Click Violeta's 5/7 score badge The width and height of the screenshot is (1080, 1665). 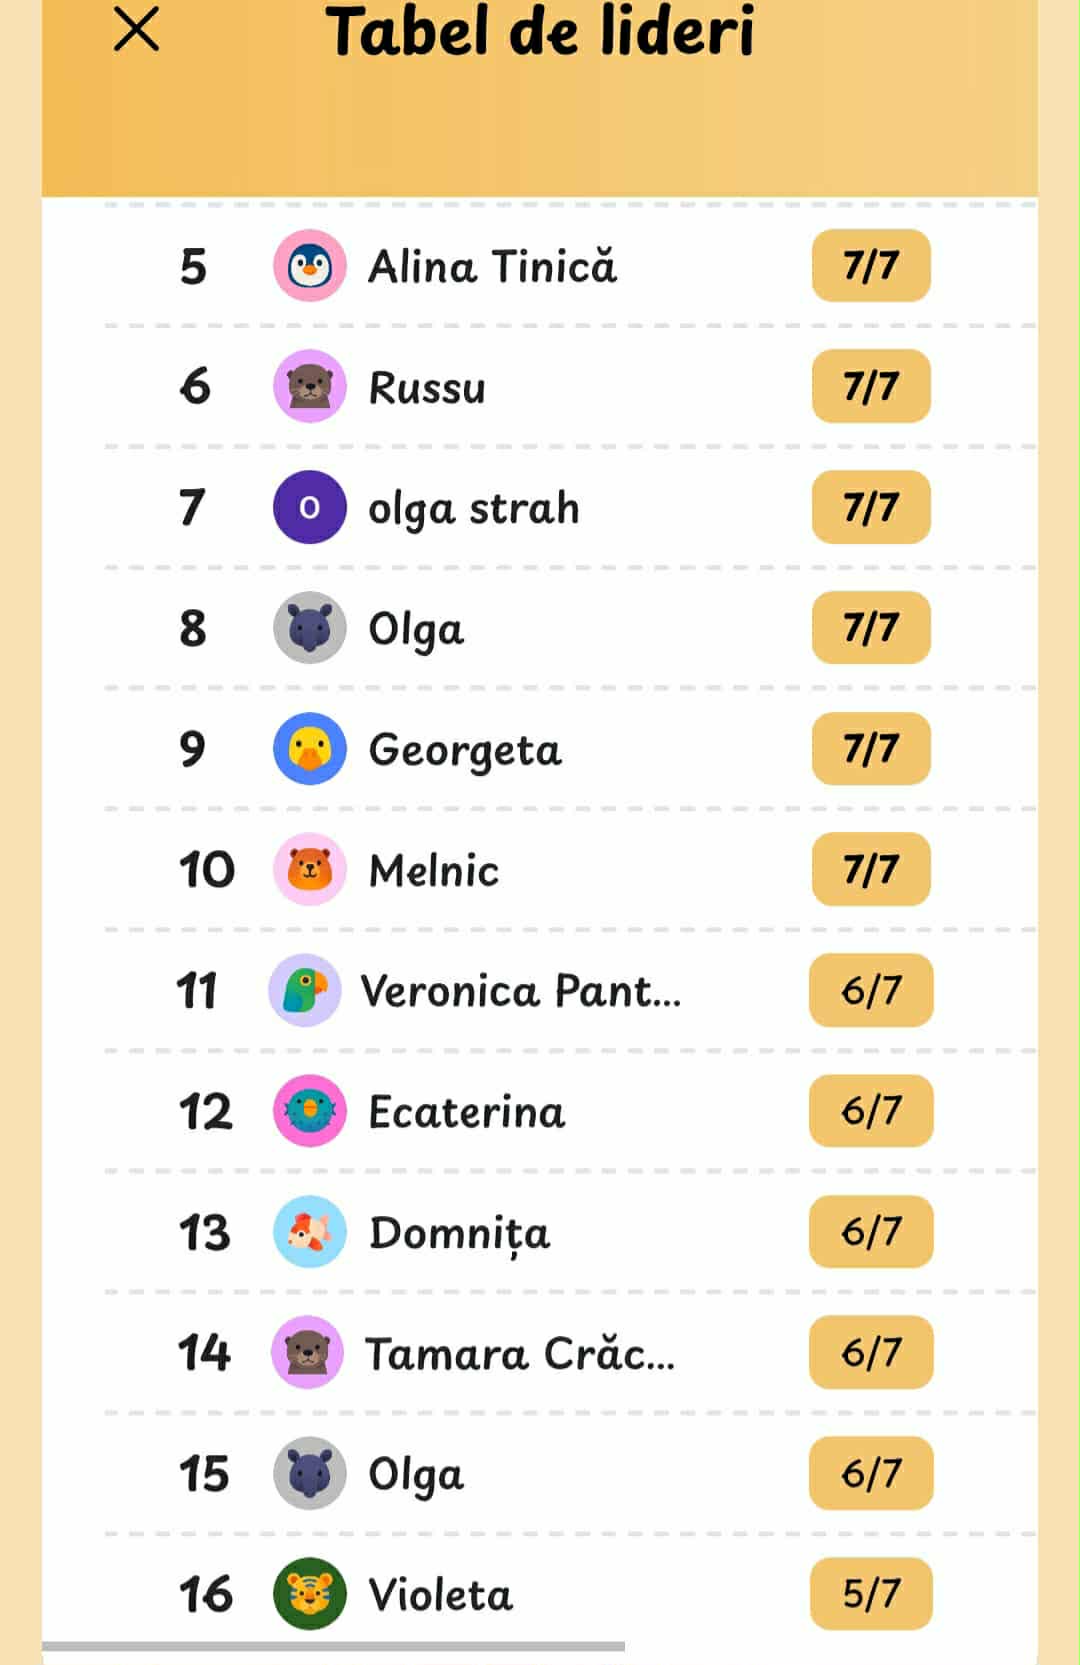pyautogui.click(x=871, y=1594)
